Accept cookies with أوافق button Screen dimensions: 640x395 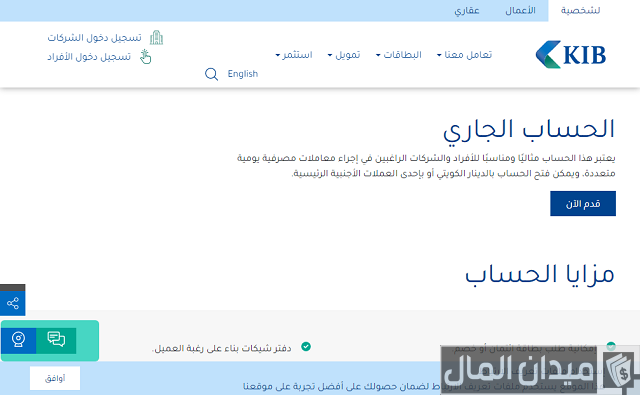(x=55, y=378)
